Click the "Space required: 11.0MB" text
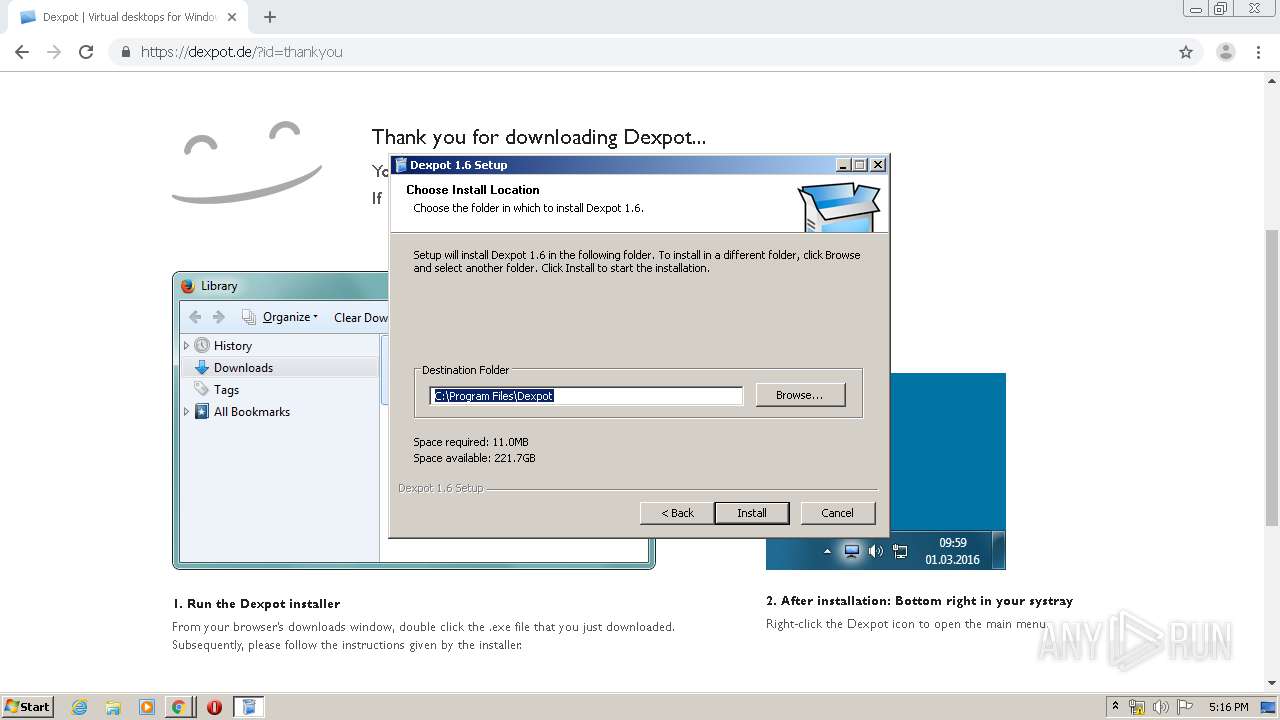 pos(471,442)
